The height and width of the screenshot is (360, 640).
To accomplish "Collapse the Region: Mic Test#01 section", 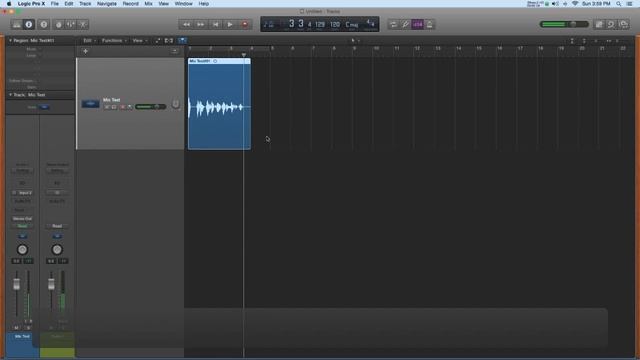I will pyautogui.click(x=11, y=40).
